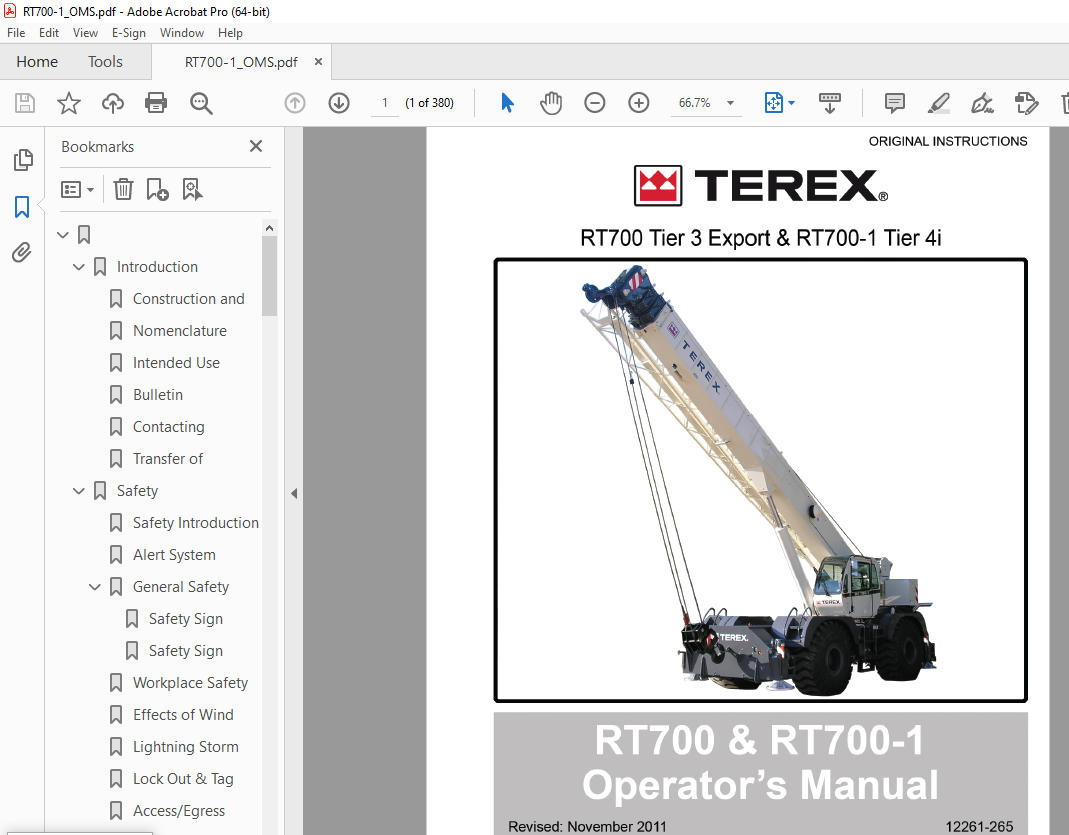Open the Safety bookmark
Screen dimensions: 1069x835
pos(137,491)
